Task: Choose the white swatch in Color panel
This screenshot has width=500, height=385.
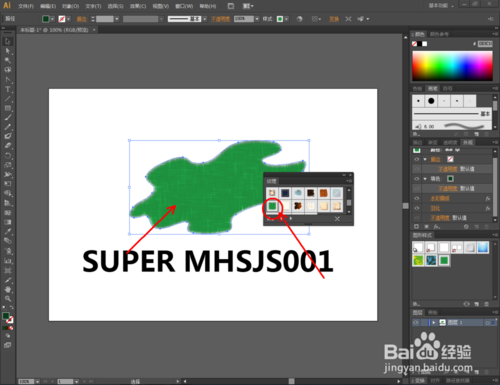Action: 425,44
